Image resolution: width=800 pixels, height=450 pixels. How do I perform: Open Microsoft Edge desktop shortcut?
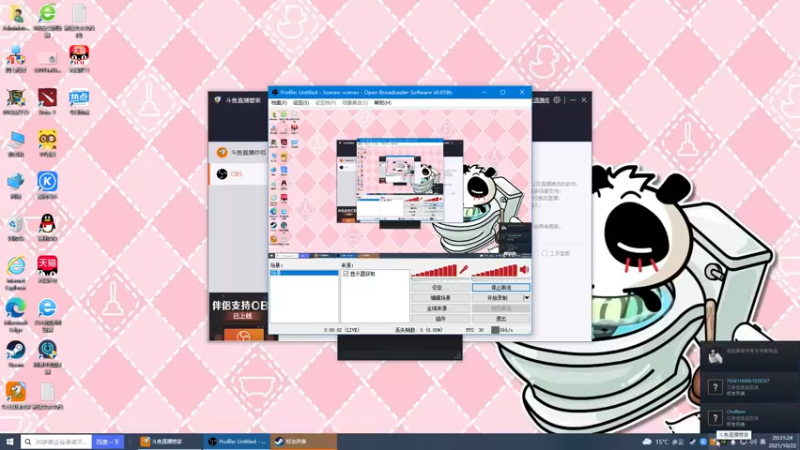coord(16,315)
